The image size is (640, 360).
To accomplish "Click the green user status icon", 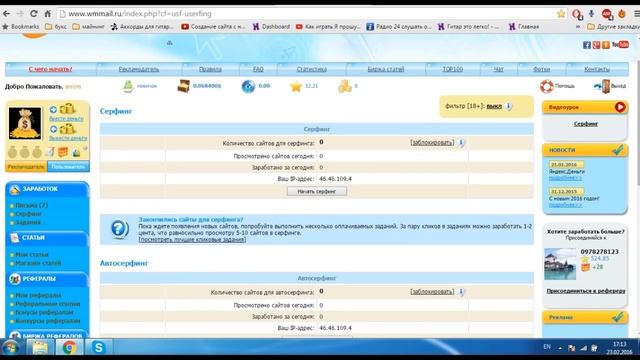I will [x=128, y=86].
